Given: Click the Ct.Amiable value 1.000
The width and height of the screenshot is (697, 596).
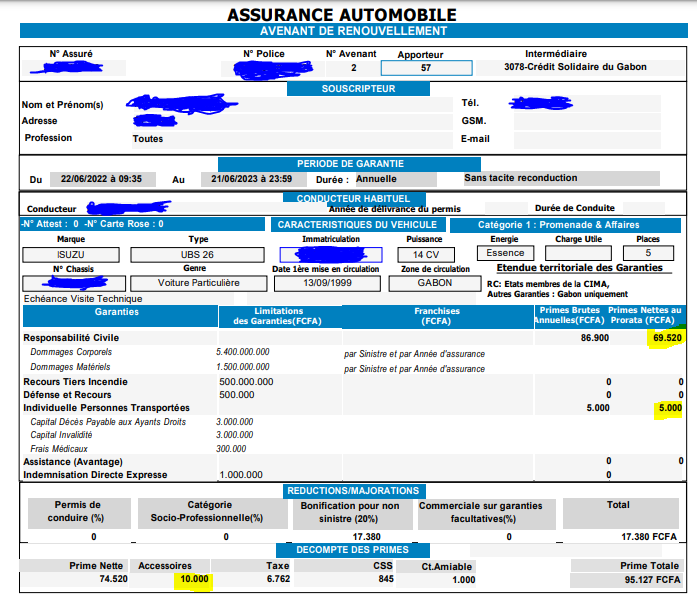Looking at the screenshot, I should click(464, 580).
